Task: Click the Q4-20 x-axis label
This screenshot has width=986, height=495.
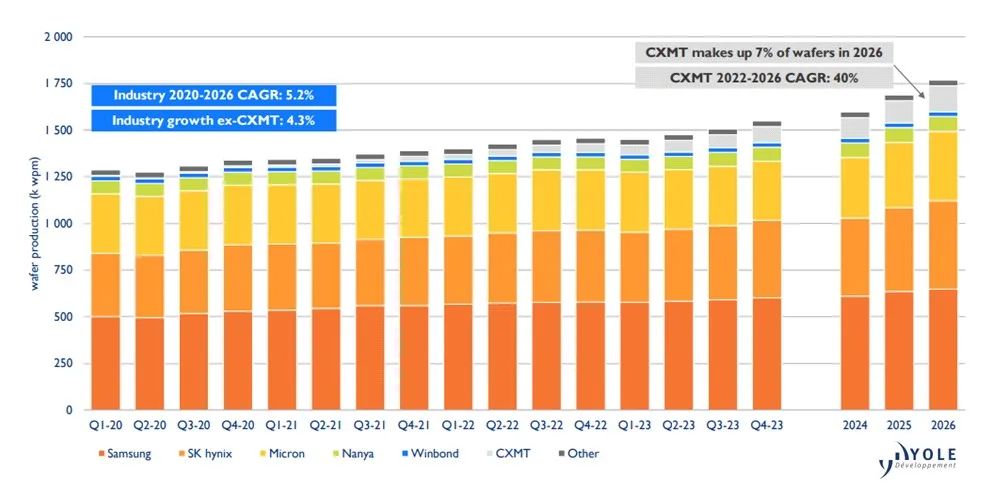Action: [238, 425]
